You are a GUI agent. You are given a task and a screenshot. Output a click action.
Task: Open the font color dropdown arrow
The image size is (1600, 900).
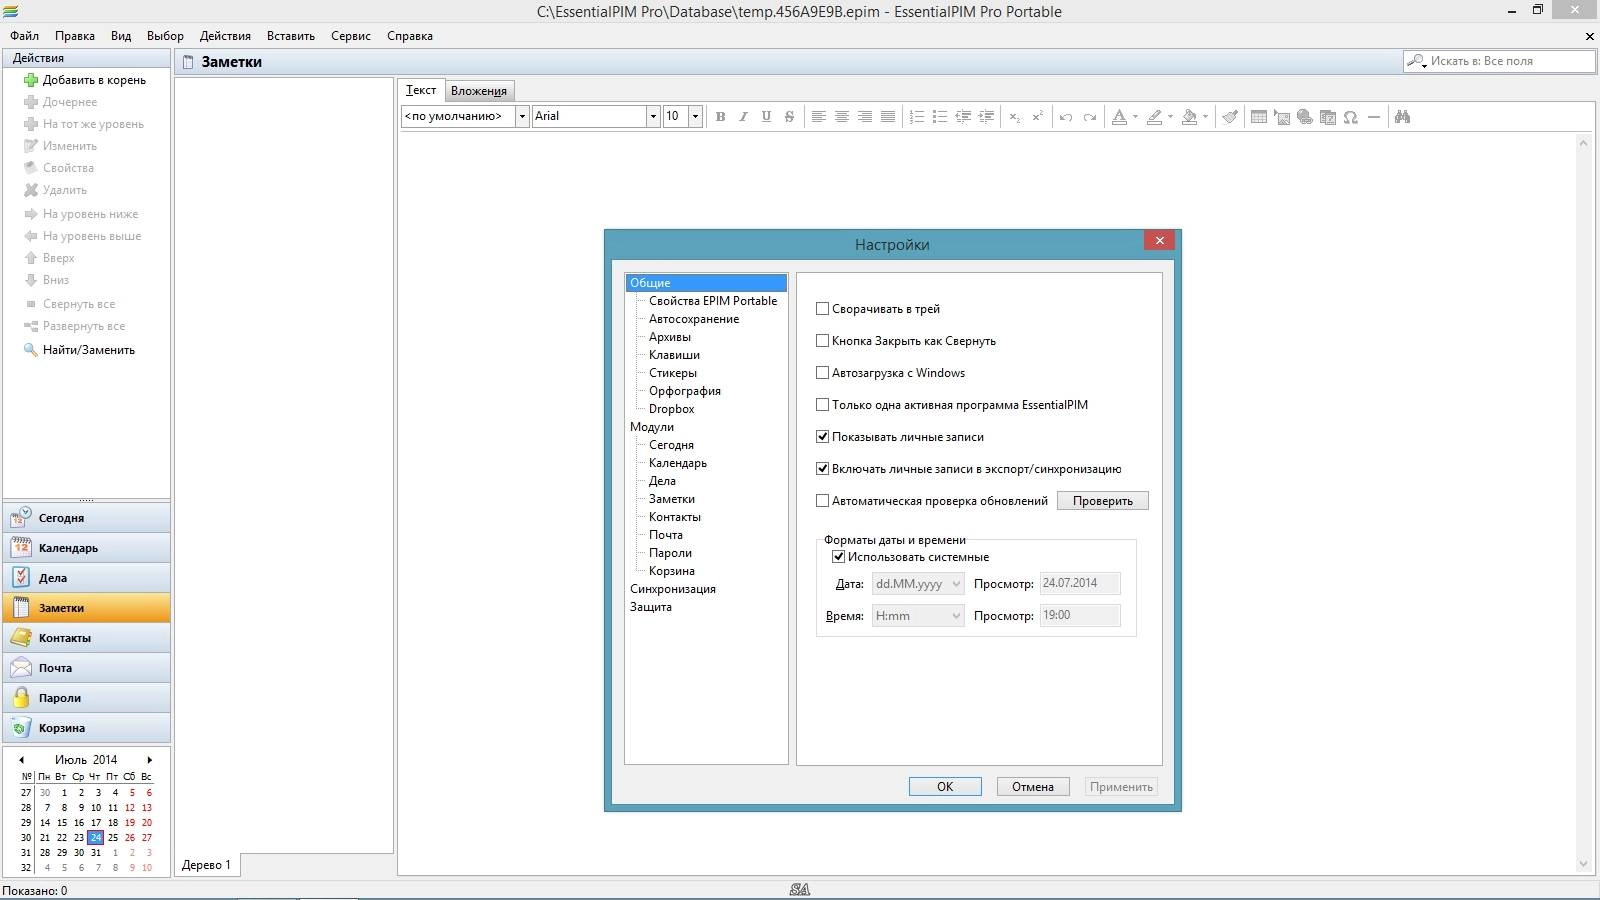coord(1135,117)
